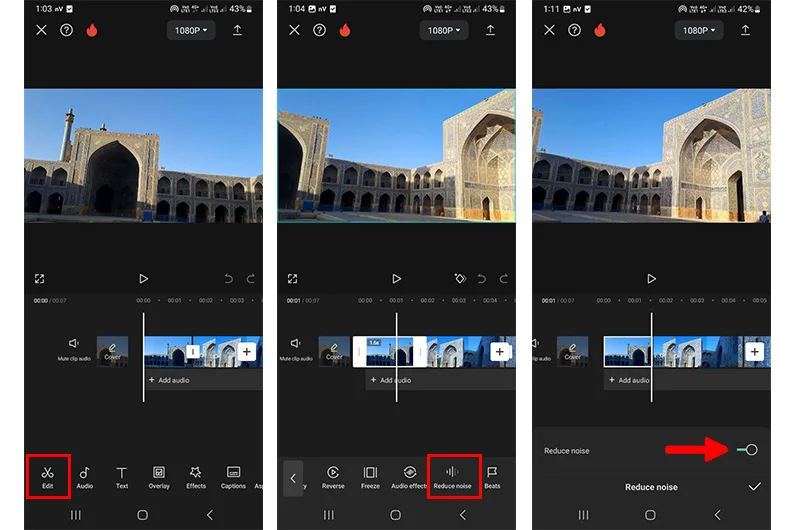The height and width of the screenshot is (530, 800).
Task: Expand 1080P resolution menu in middle screen
Action: point(444,31)
